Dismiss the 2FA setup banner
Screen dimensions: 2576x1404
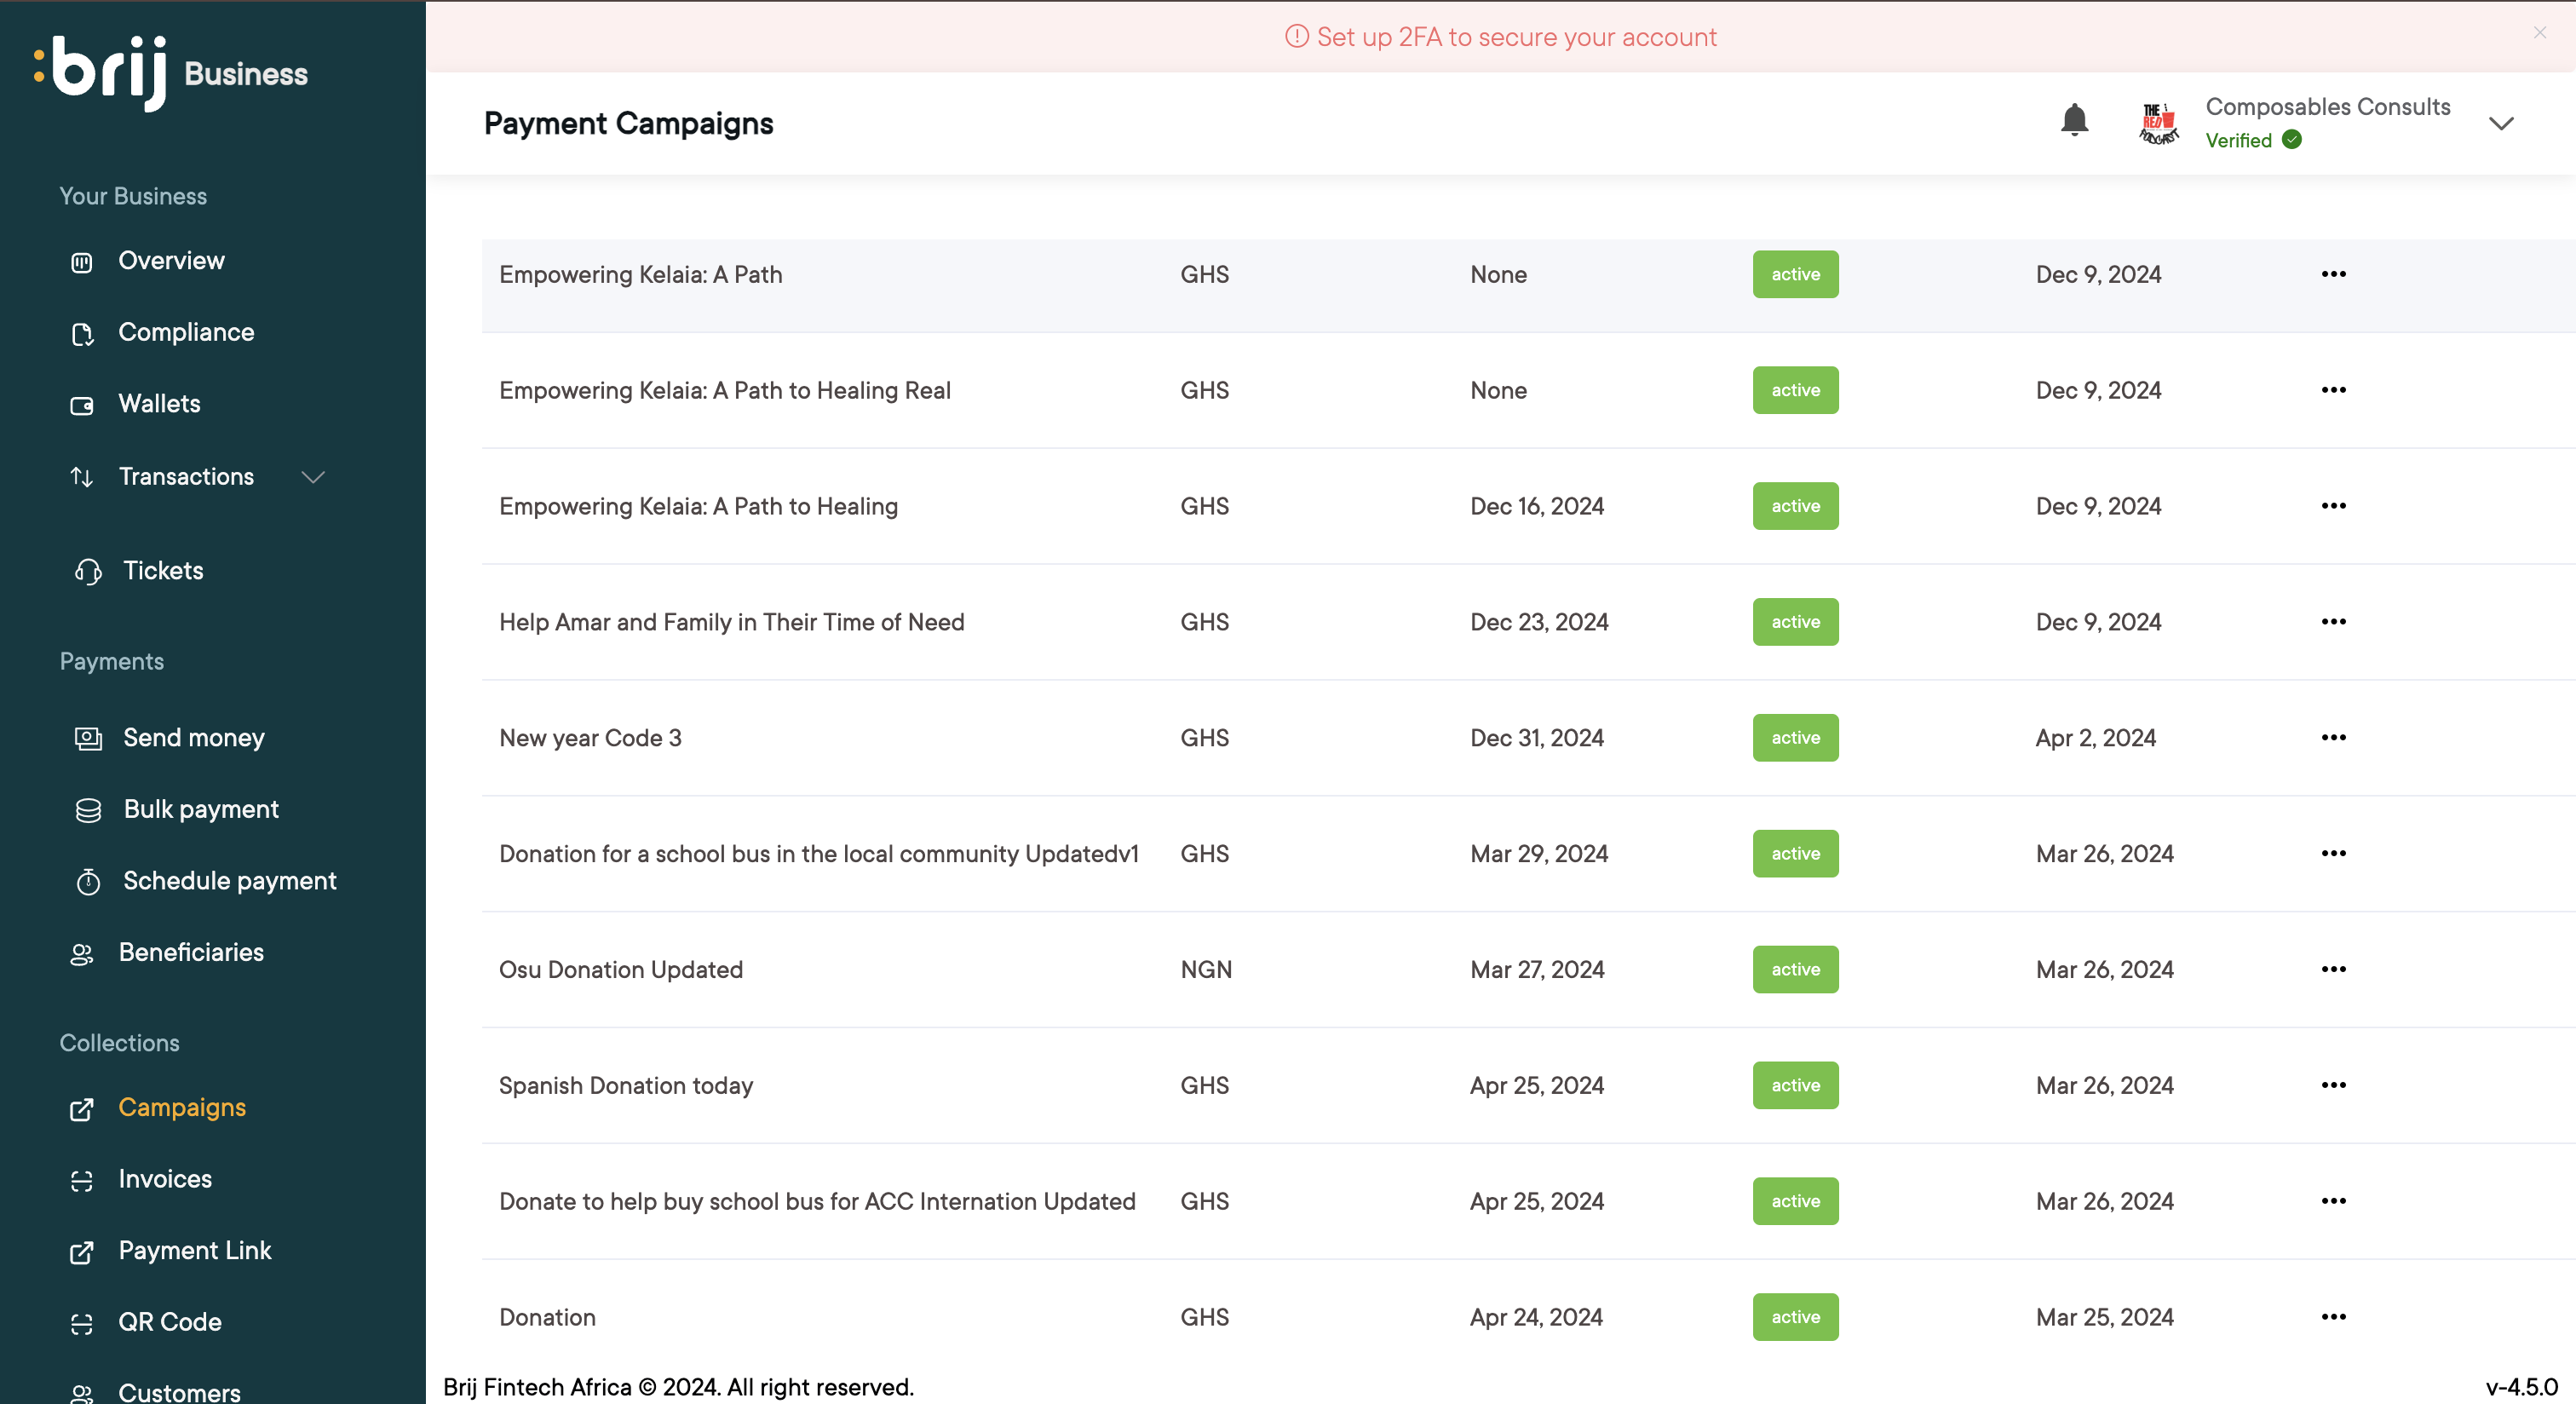tap(2539, 33)
